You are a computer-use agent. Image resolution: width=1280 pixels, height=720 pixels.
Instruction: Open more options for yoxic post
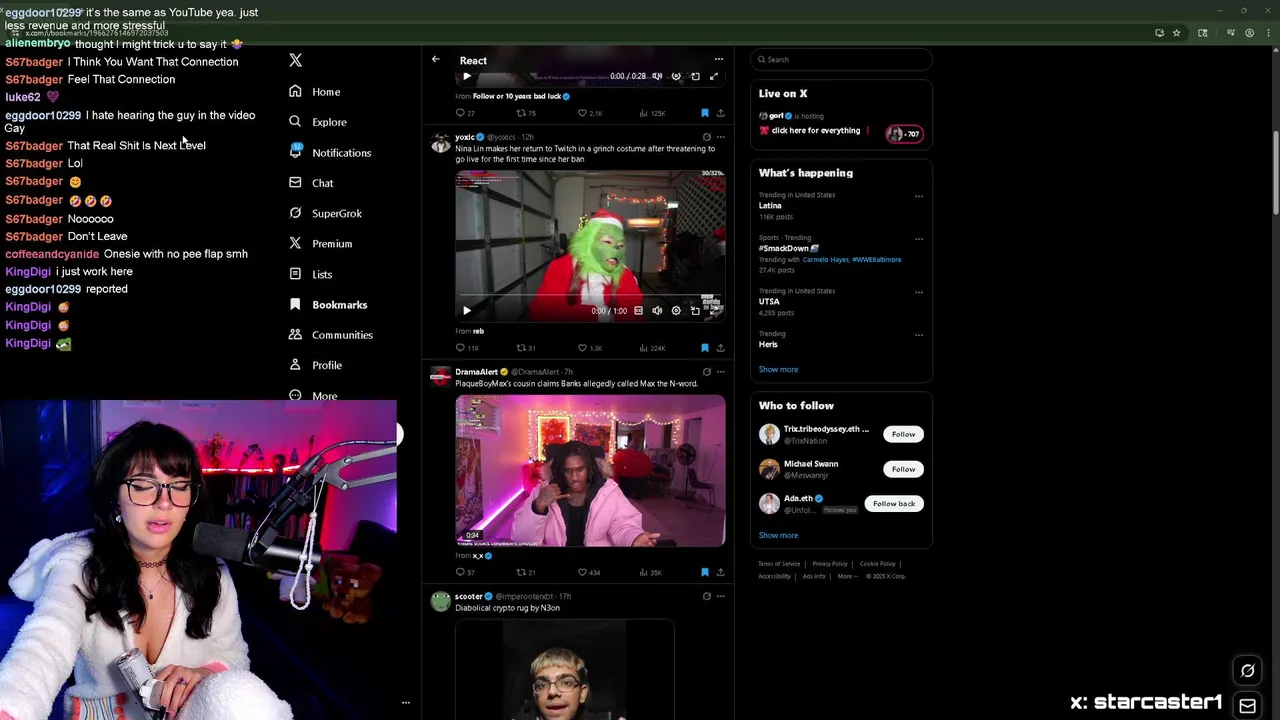[720, 137]
